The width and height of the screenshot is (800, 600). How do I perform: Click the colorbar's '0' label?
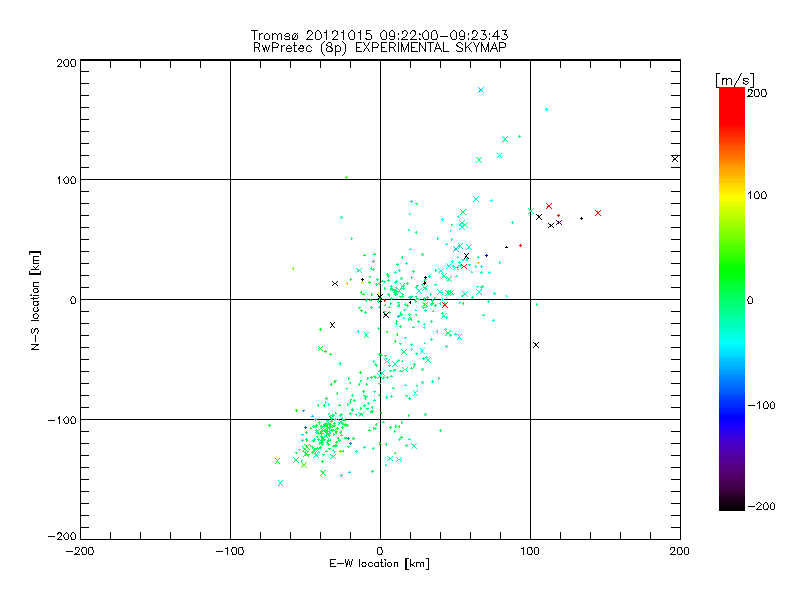point(750,301)
